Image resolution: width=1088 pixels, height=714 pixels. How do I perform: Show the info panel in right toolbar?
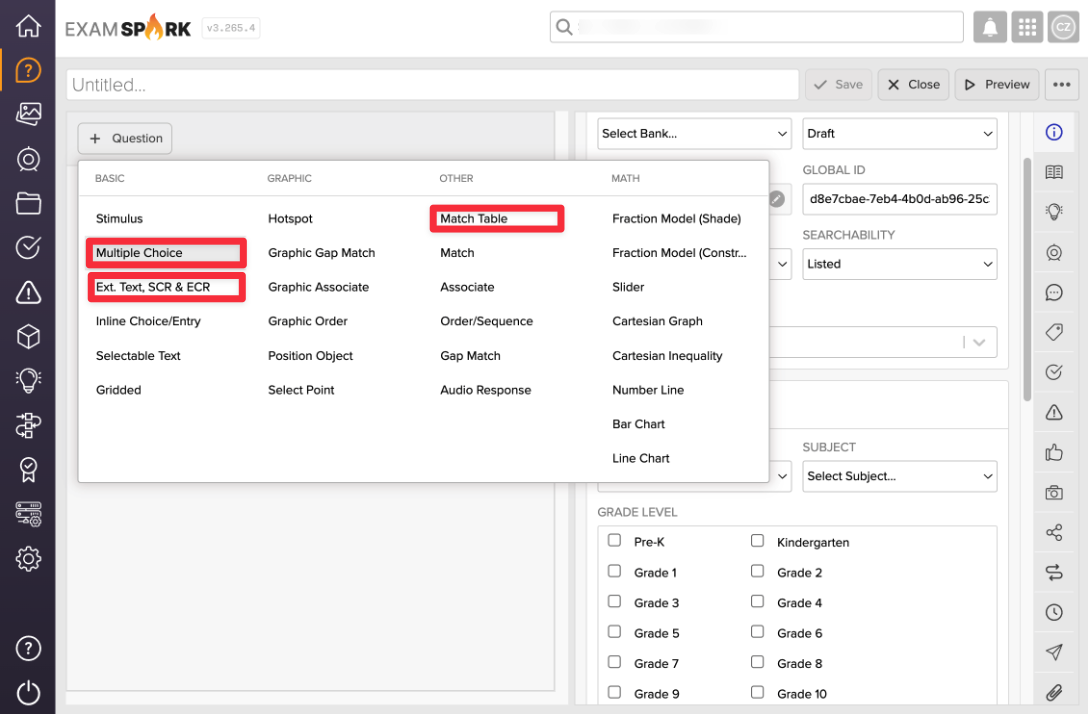[1054, 132]
